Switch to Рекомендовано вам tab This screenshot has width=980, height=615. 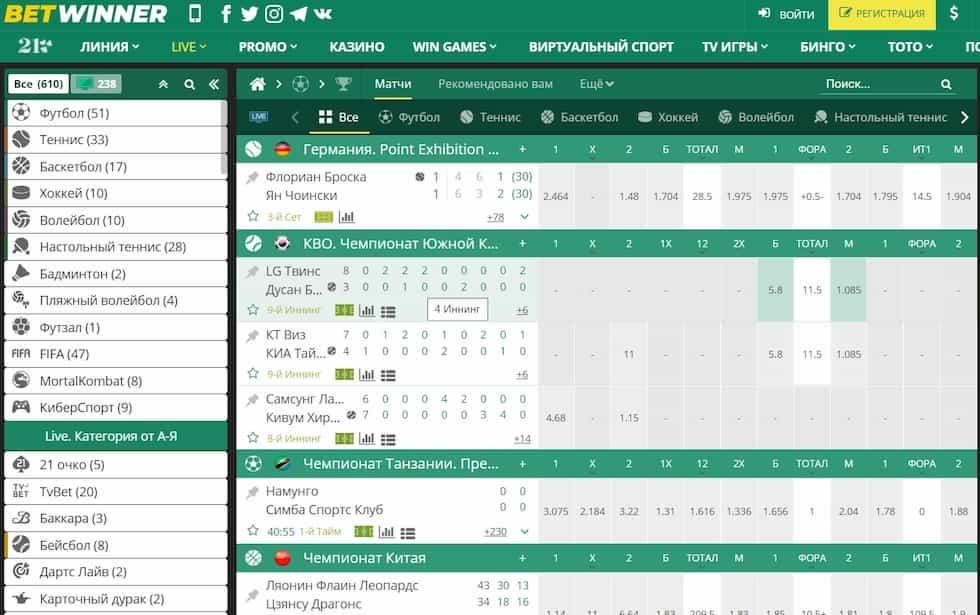(x=496, y=84)
